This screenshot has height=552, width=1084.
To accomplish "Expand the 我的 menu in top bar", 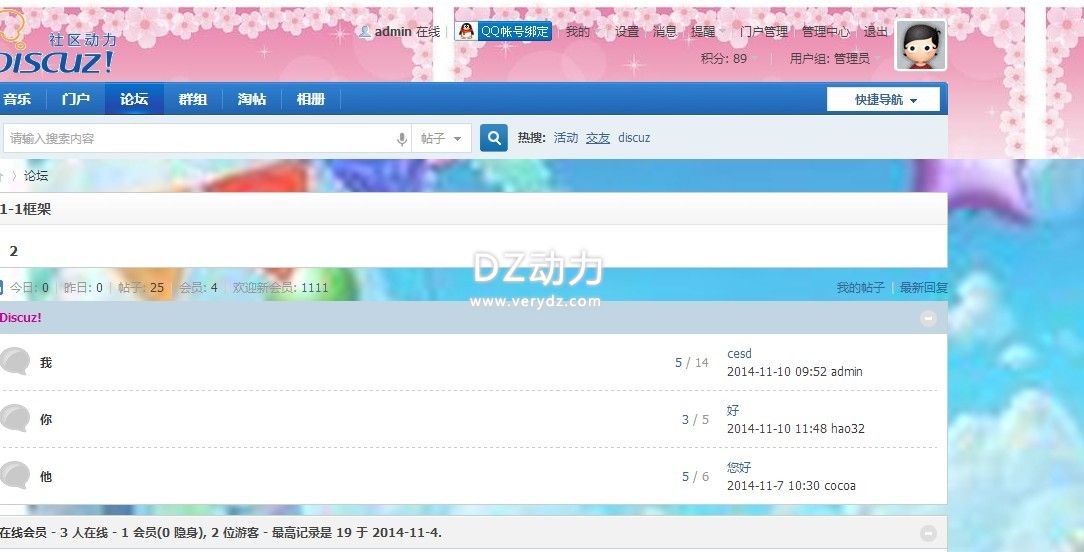I will (578, 32).
